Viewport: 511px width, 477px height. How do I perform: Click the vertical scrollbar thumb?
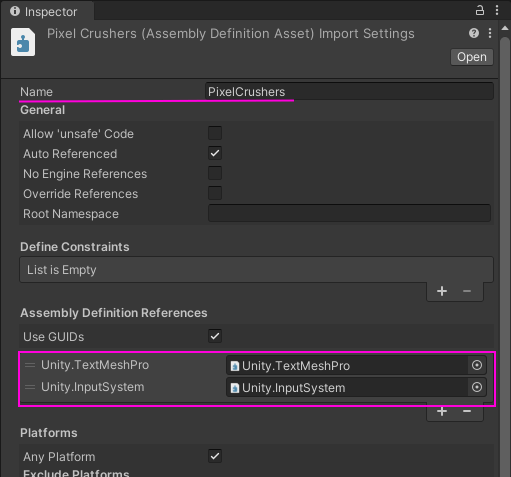(x=505, y=256)
